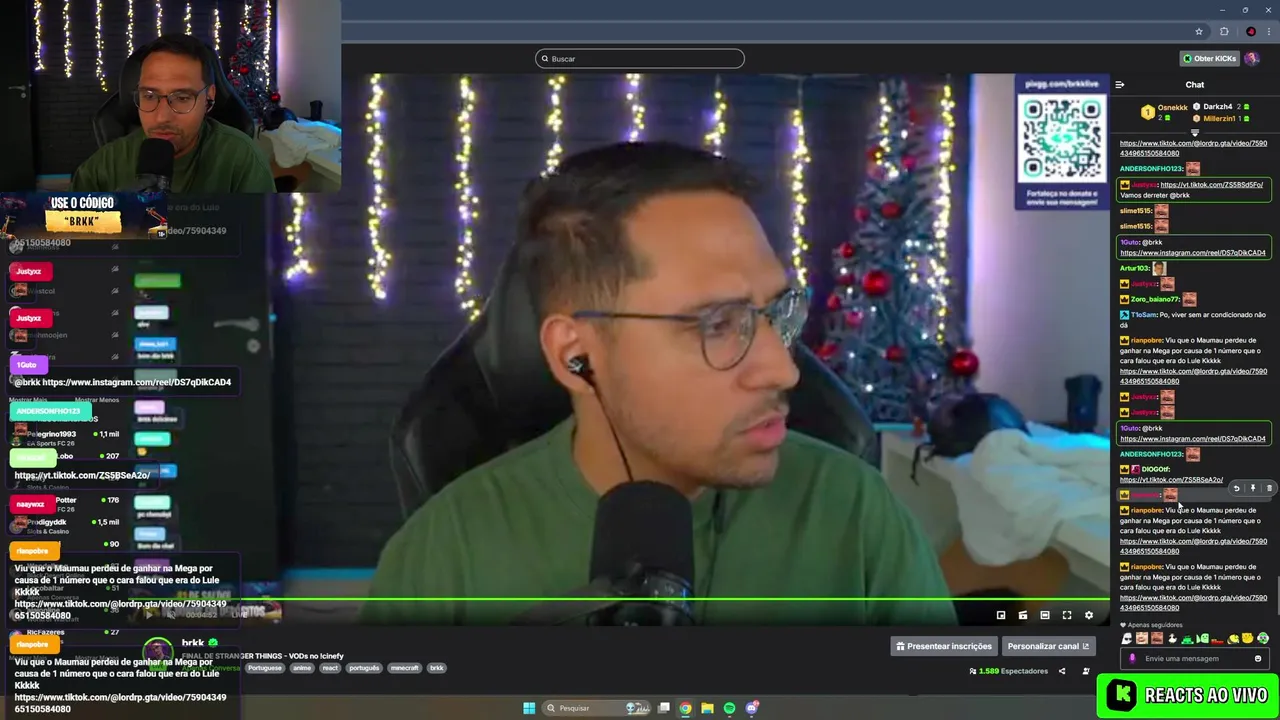1280x720 pixels.
Task: View 1.589 Espectadores count
Action: (1009, 671)
